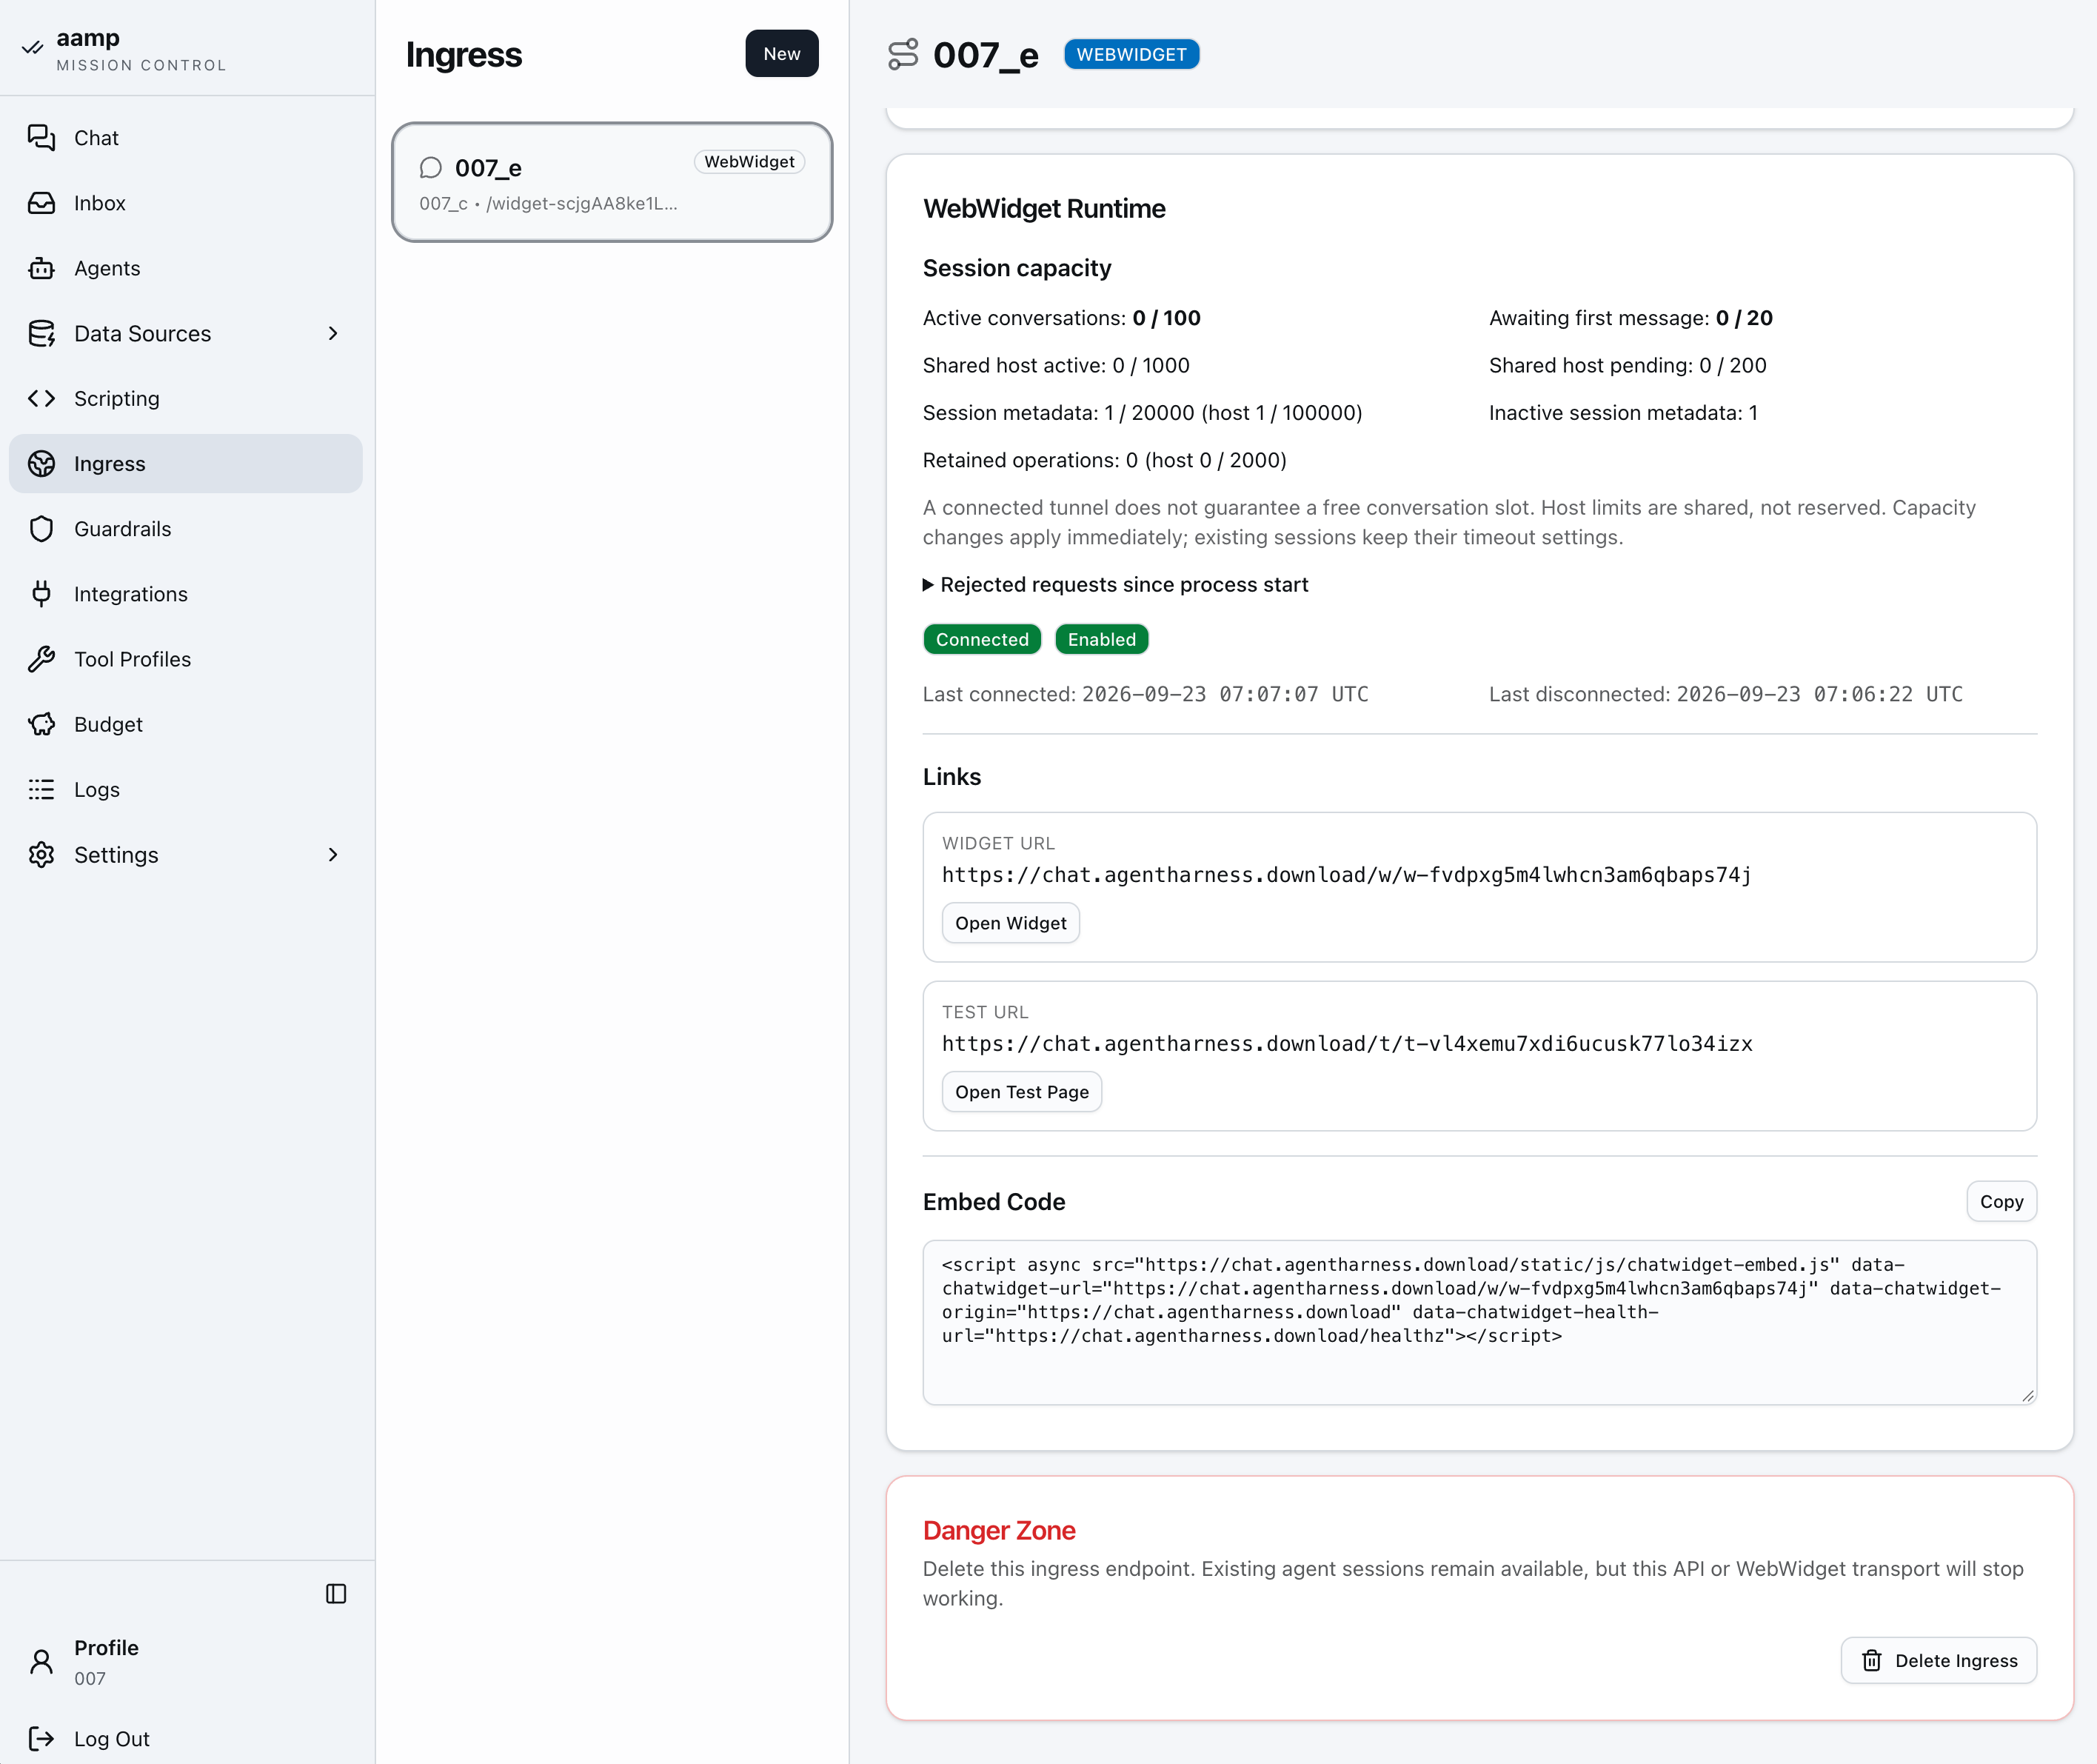Click the WebWidget Runtime heading

click(1044, 209)
